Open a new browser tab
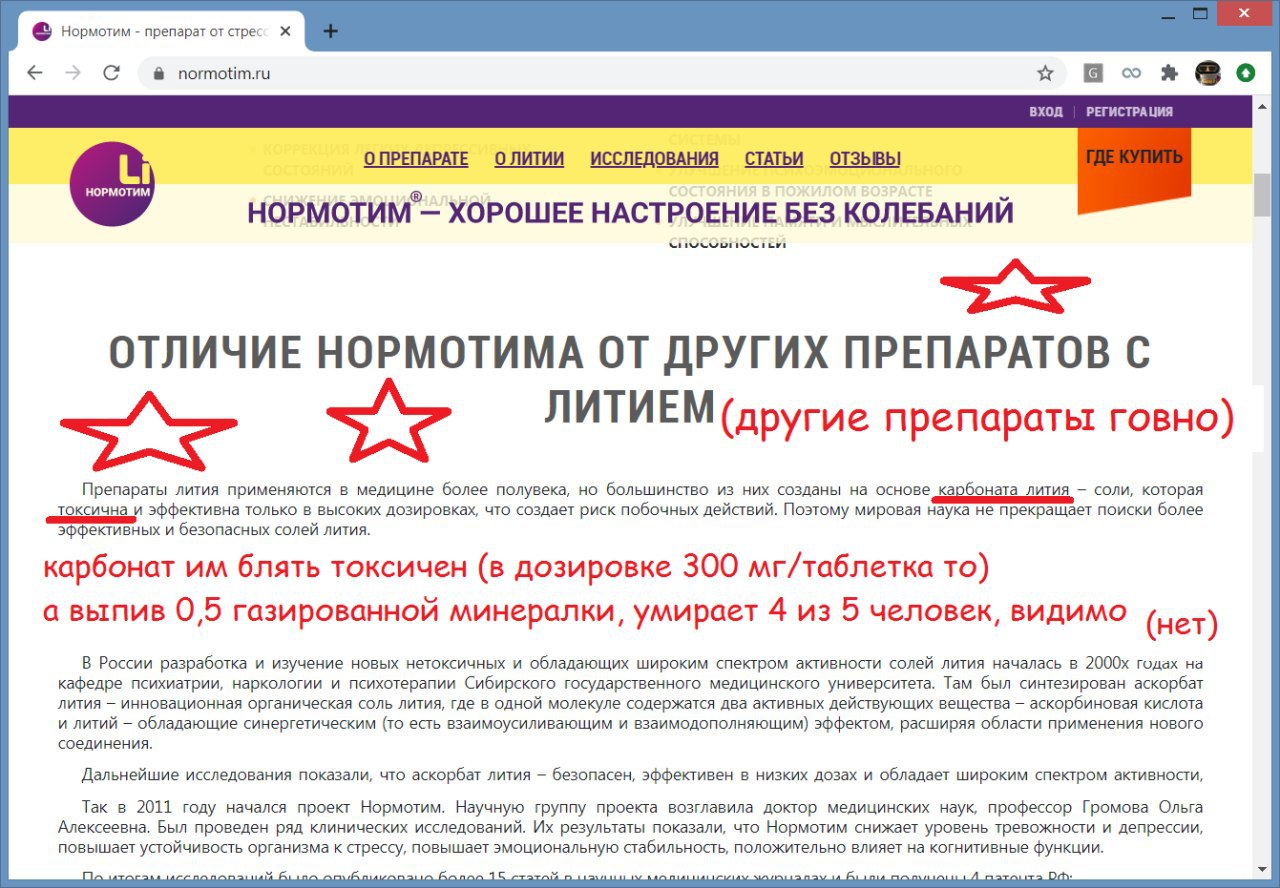Viewport: 1280px width, 888px height. point(331,31)
